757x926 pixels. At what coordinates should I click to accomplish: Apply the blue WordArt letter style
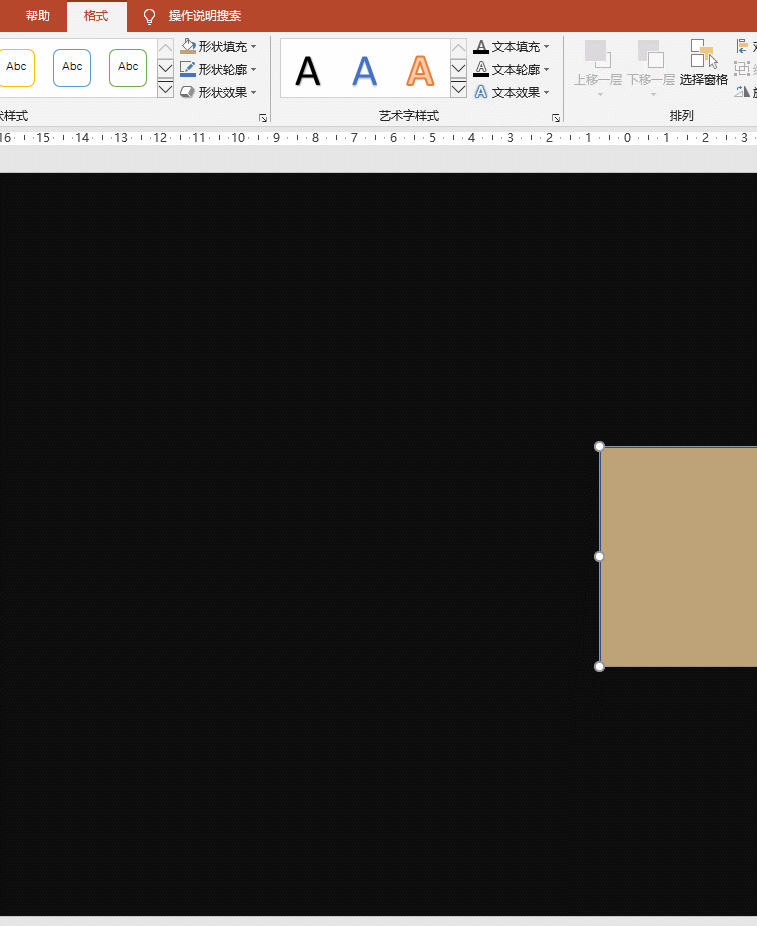pyautogui.click(x=365, y=70)
